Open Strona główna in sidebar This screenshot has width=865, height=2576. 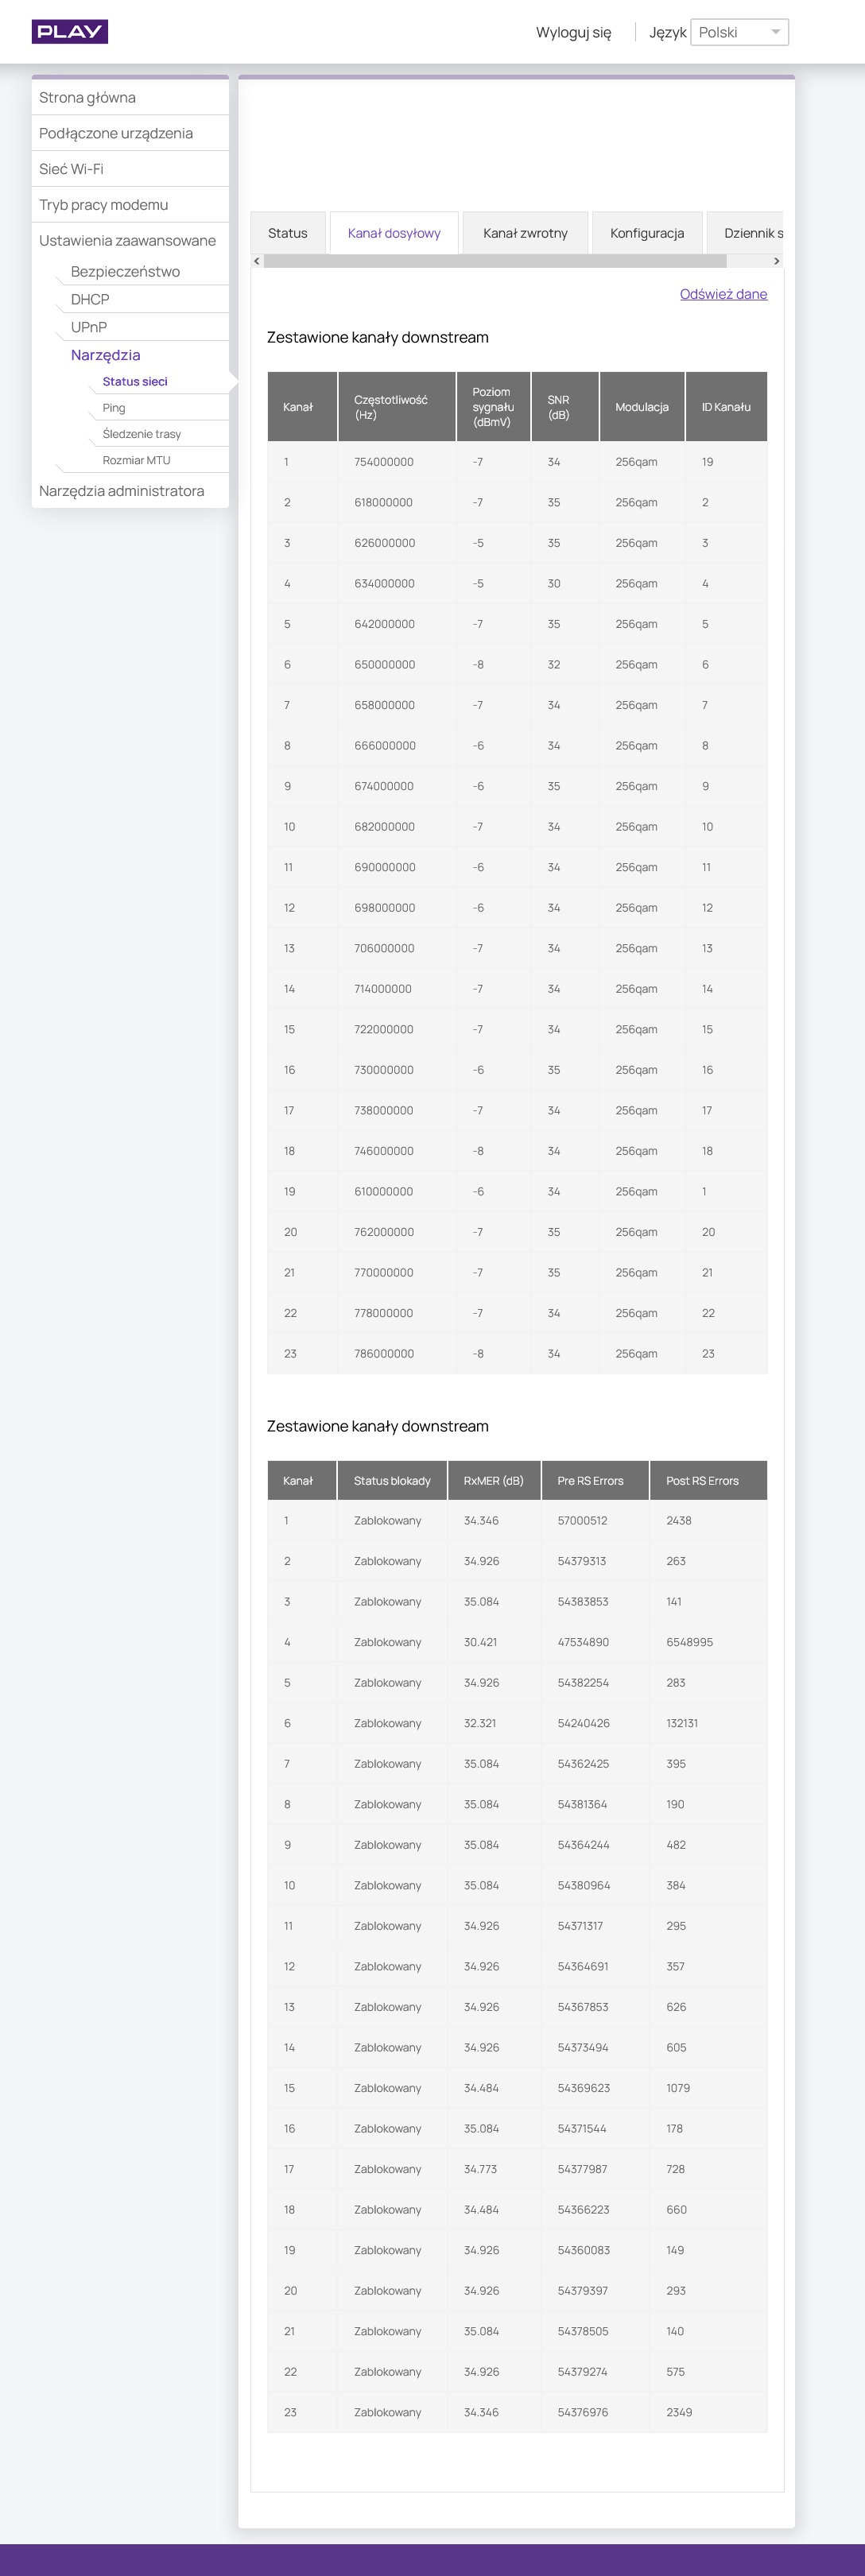(88, 98)
